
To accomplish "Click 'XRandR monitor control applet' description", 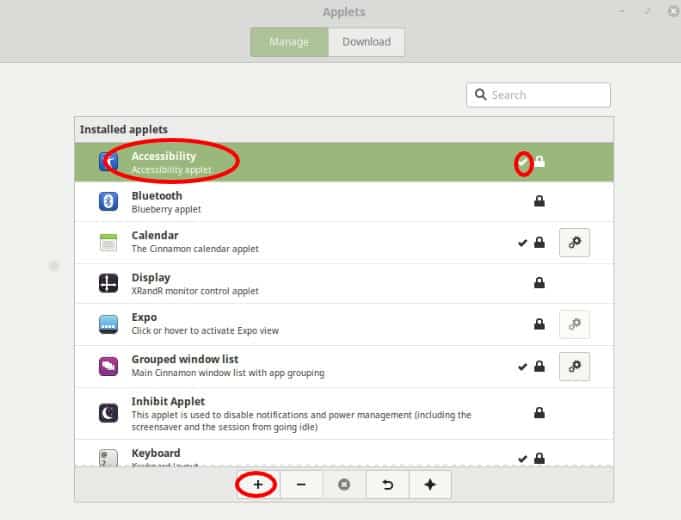I will [195, 291].
